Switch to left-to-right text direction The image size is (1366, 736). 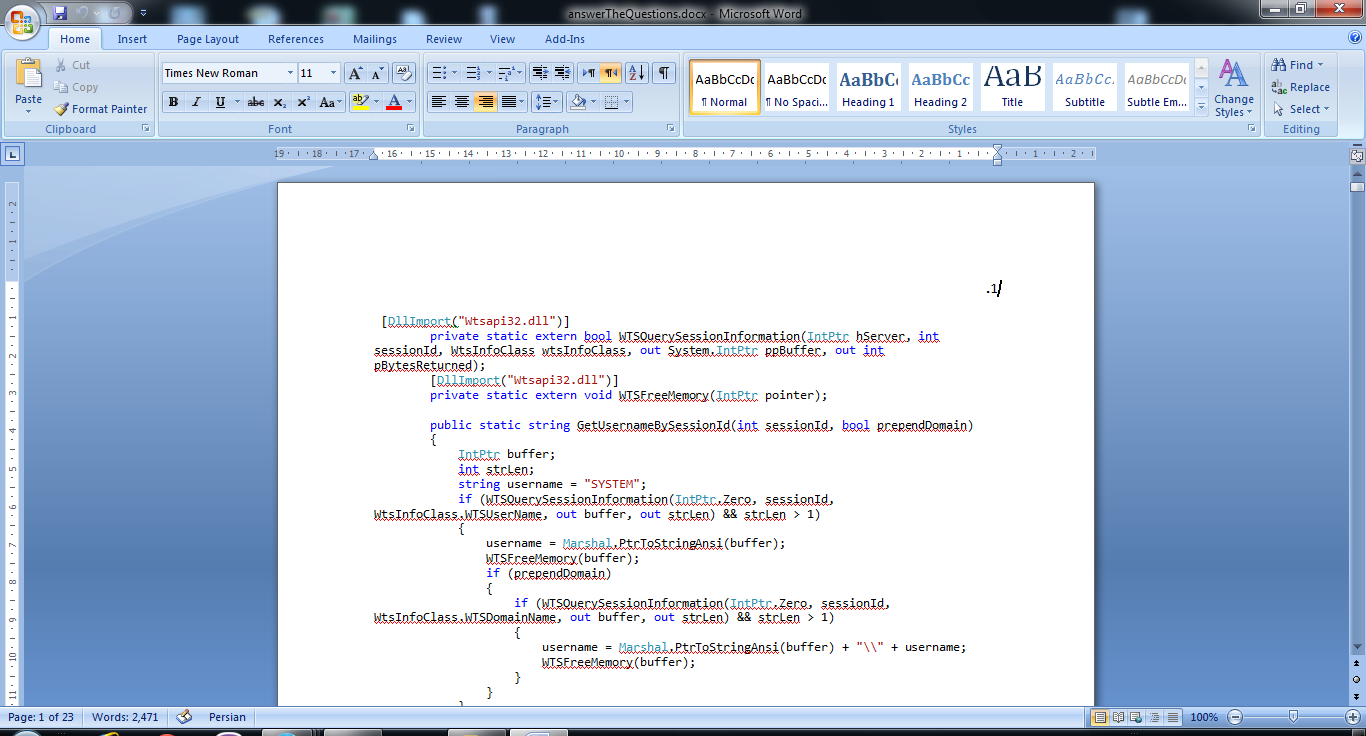coord(589,73)
